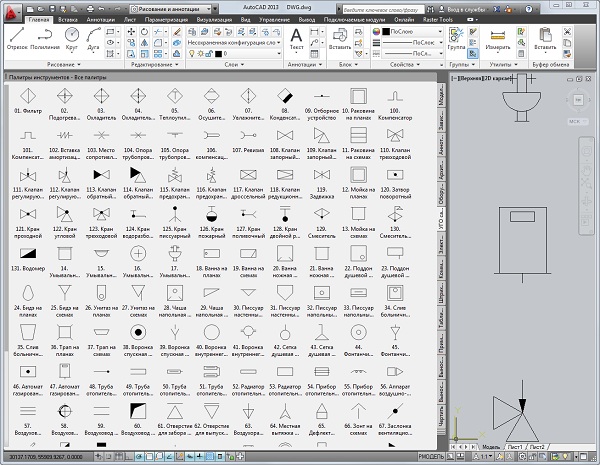Click the Вставить paste icon in clipboard
The width and height of the screenshot is (600, 465).
[546, 37]
